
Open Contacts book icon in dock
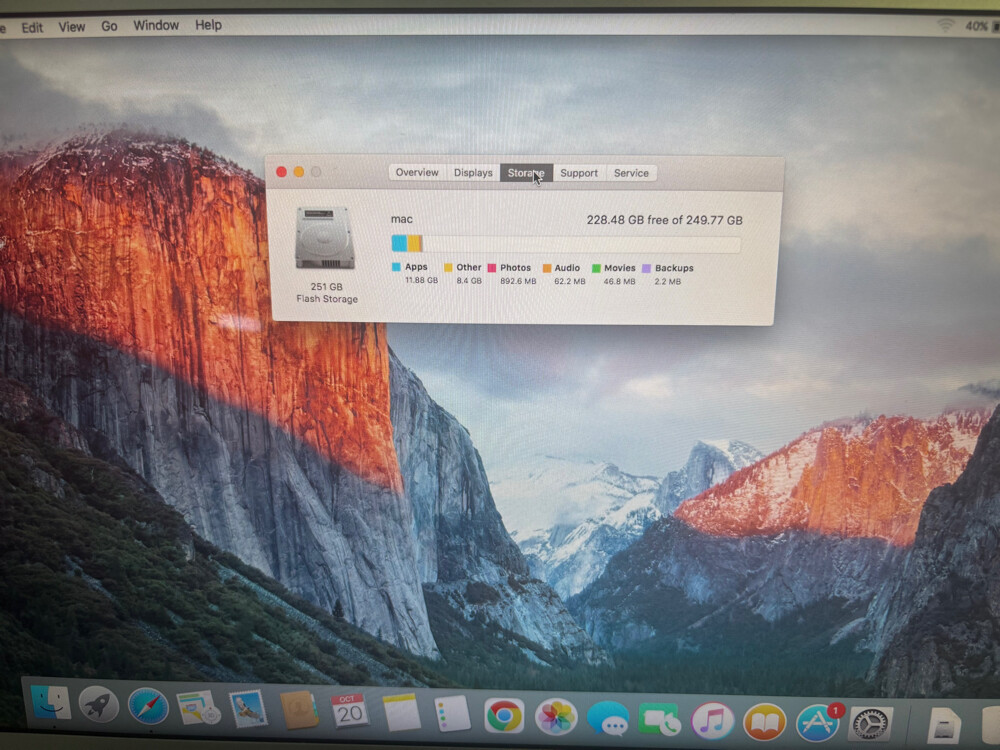(299, 710)
